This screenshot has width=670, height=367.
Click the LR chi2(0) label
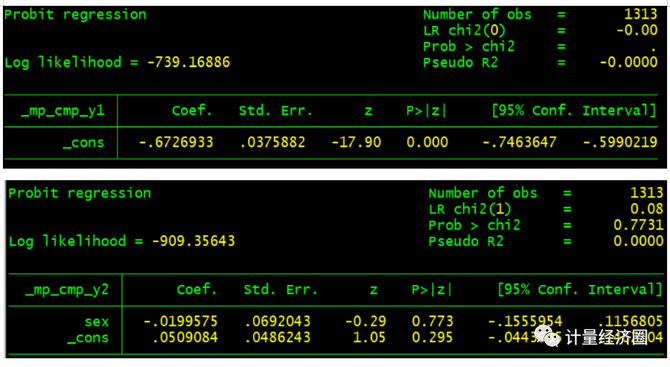click(x=464, y=30)
